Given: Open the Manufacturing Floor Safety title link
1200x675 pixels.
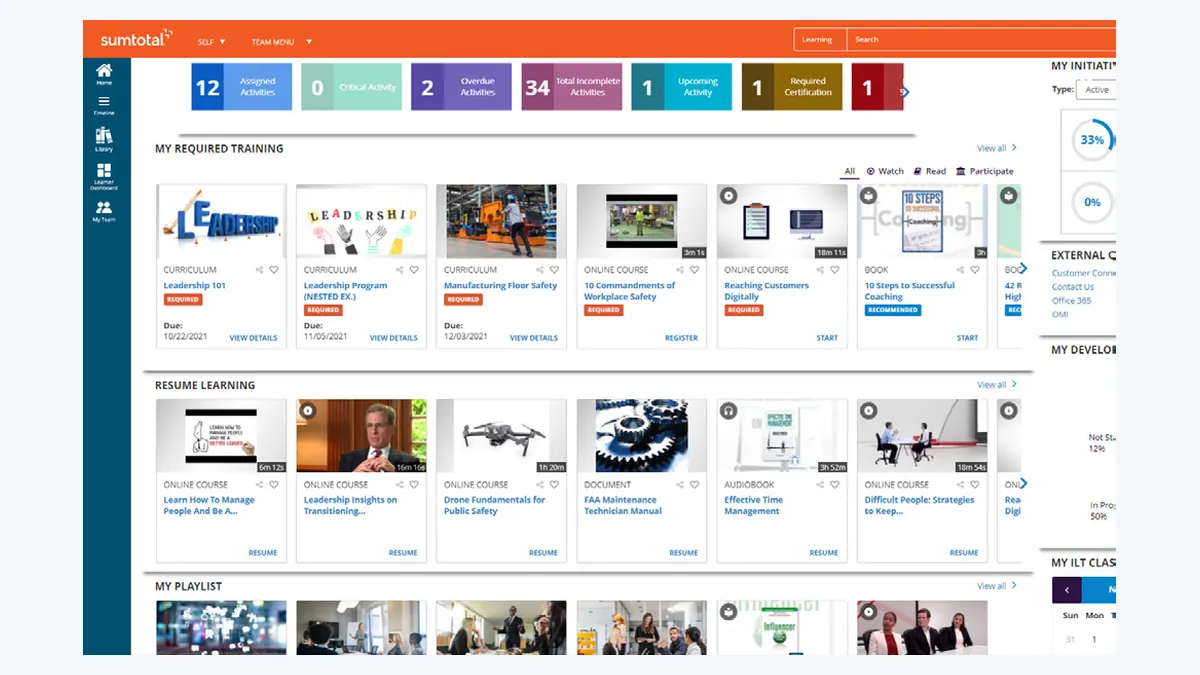Looking at the screenshot, I should click(x=500, y=285).
